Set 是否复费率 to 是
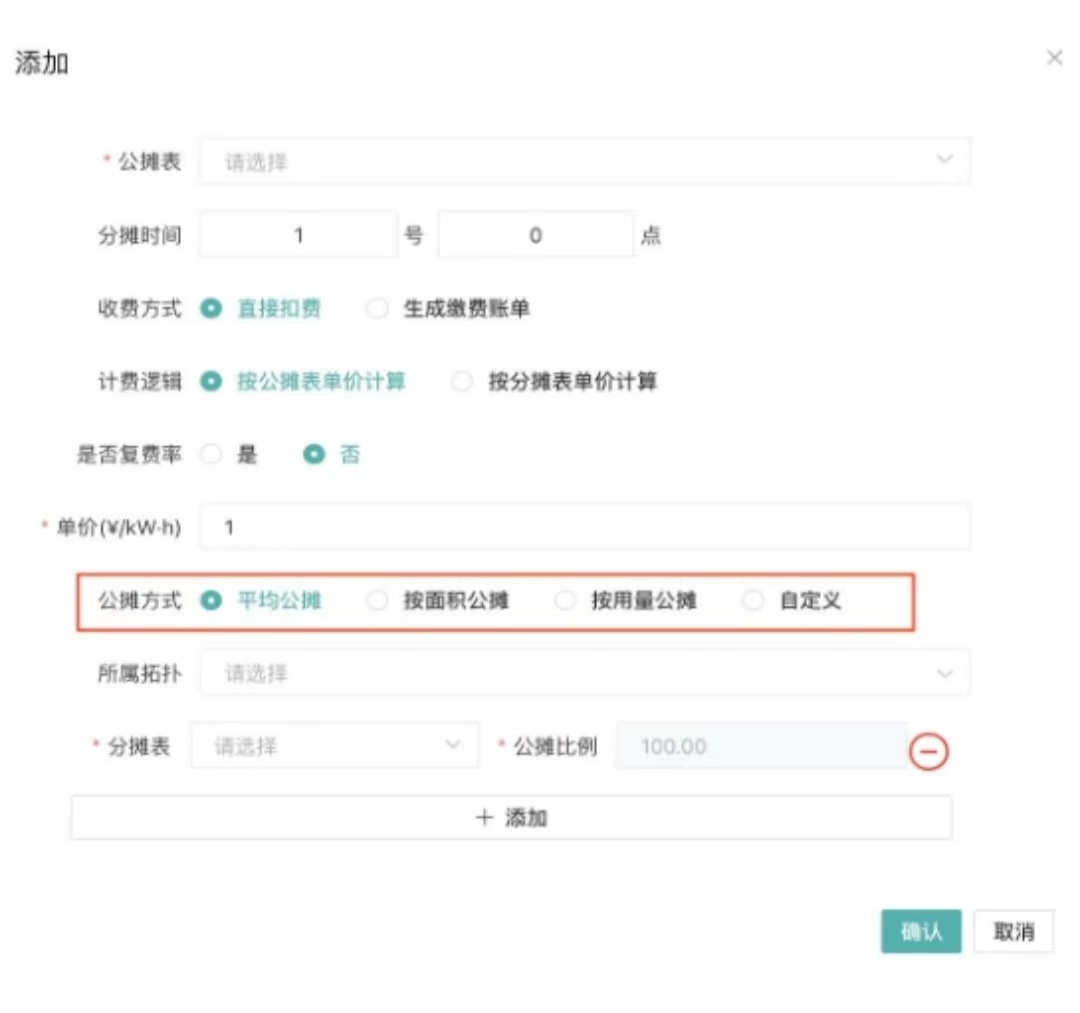 point(211,455)
